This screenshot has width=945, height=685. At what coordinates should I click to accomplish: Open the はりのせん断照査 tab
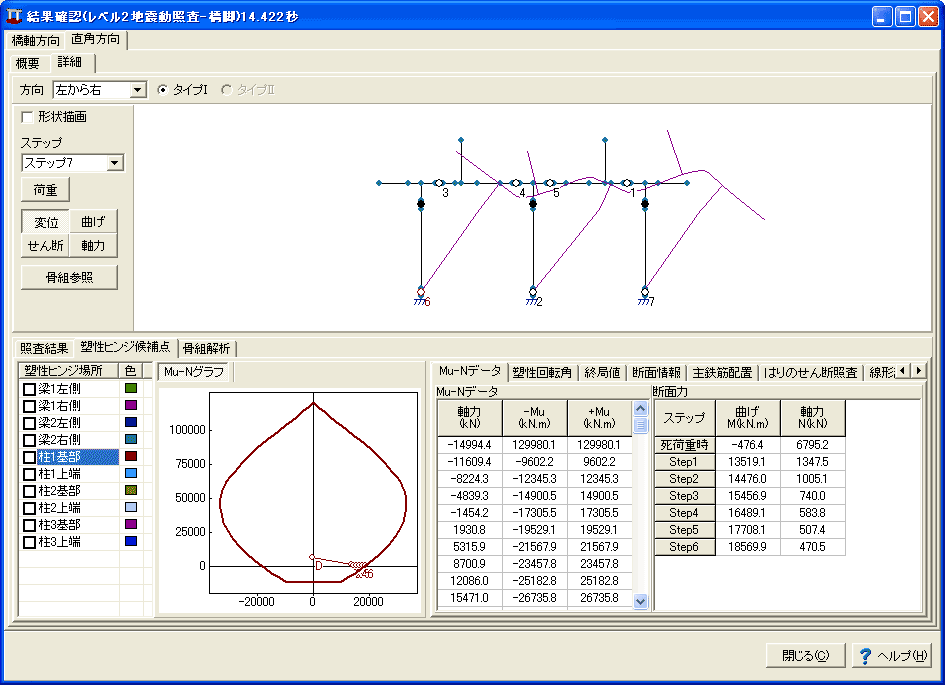810,373
